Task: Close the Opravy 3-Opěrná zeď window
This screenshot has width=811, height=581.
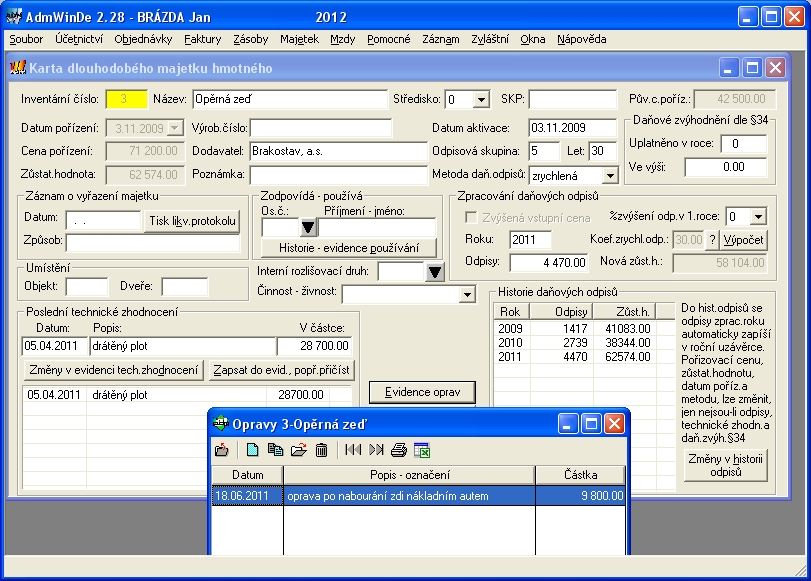Action: click(x=614, y=424)
